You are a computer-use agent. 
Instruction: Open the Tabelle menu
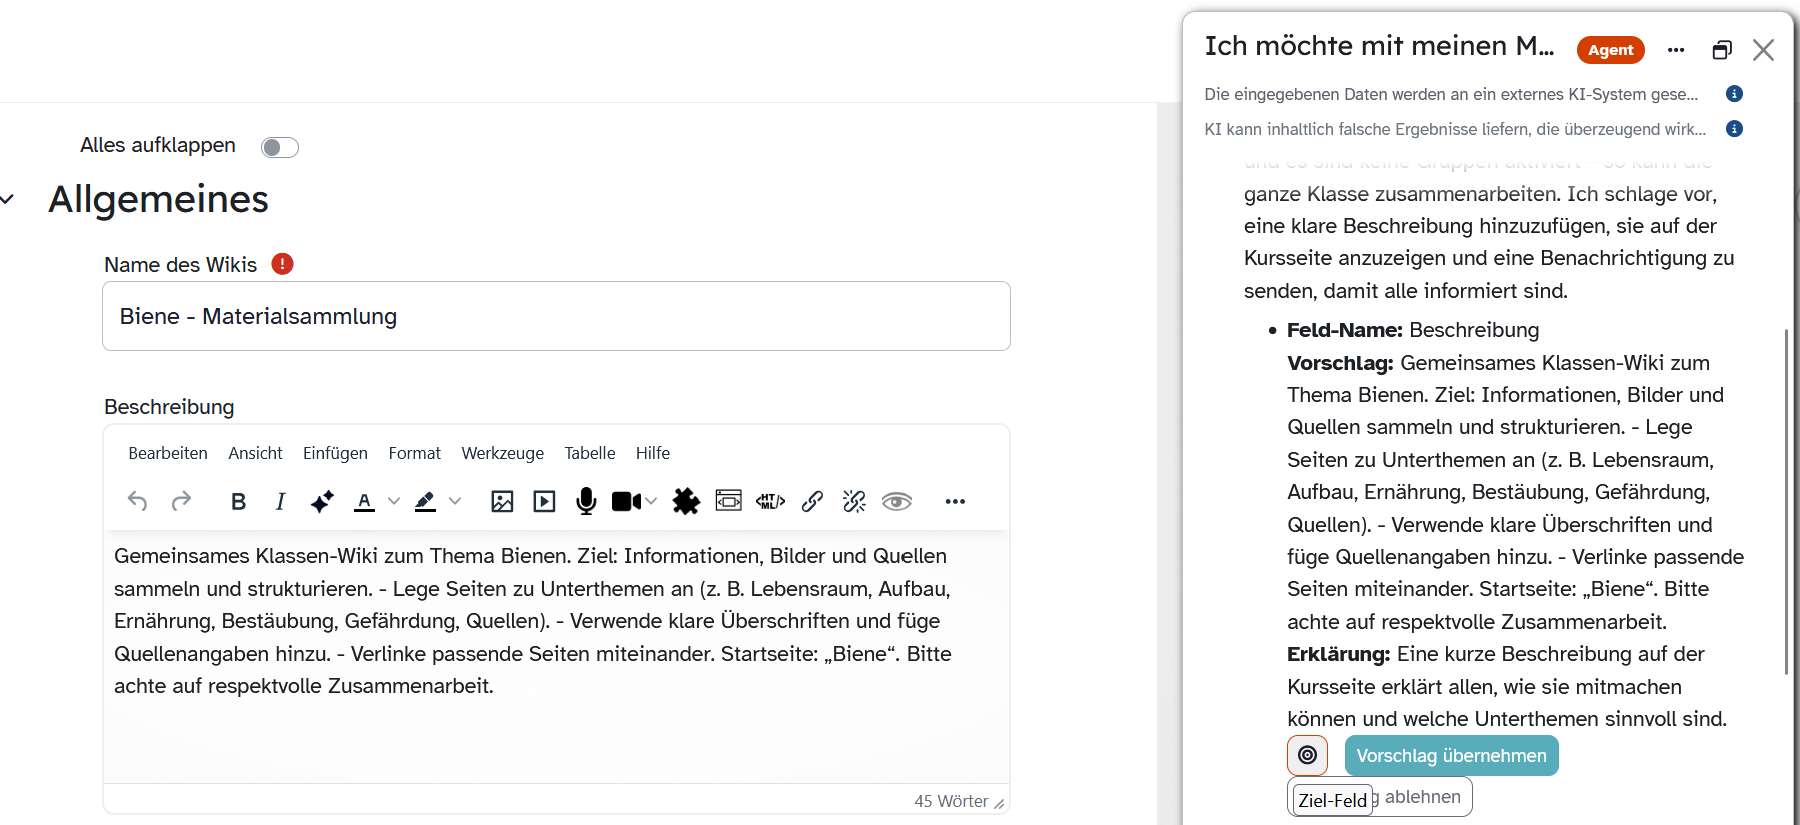pyautogui.click(x=589, y=453)
